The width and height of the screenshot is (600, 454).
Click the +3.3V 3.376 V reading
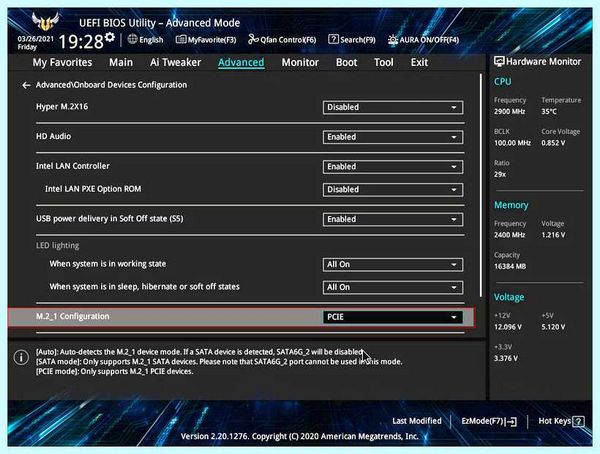point(506,358)
